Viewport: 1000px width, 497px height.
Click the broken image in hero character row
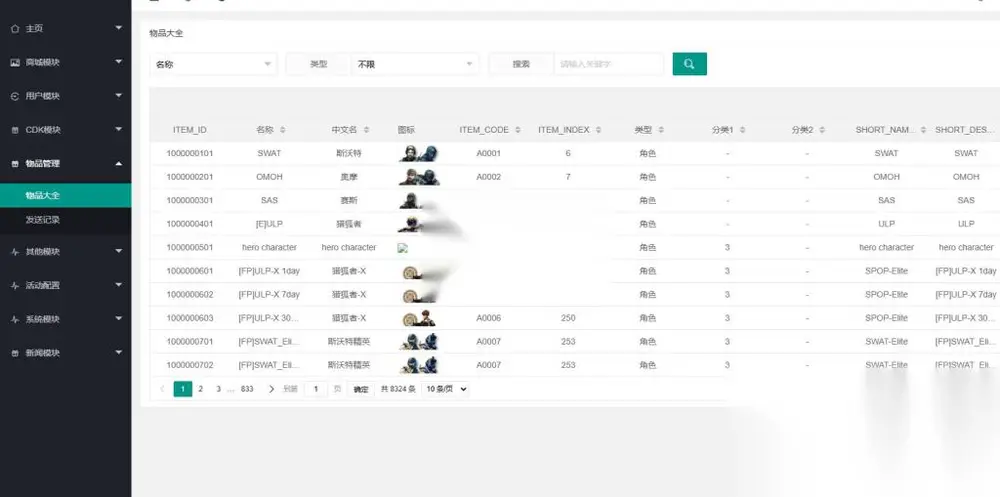click(x=402, y=248)
